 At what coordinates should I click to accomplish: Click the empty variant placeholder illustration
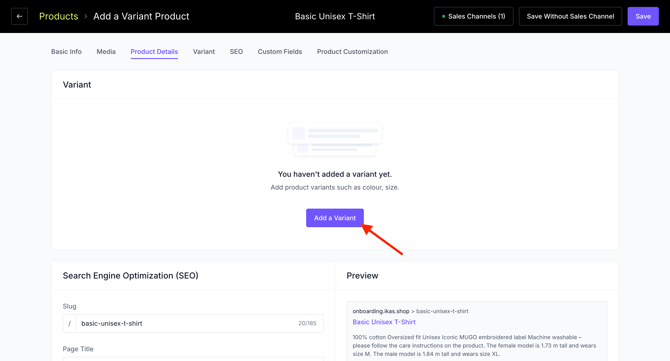pos(335,140)
